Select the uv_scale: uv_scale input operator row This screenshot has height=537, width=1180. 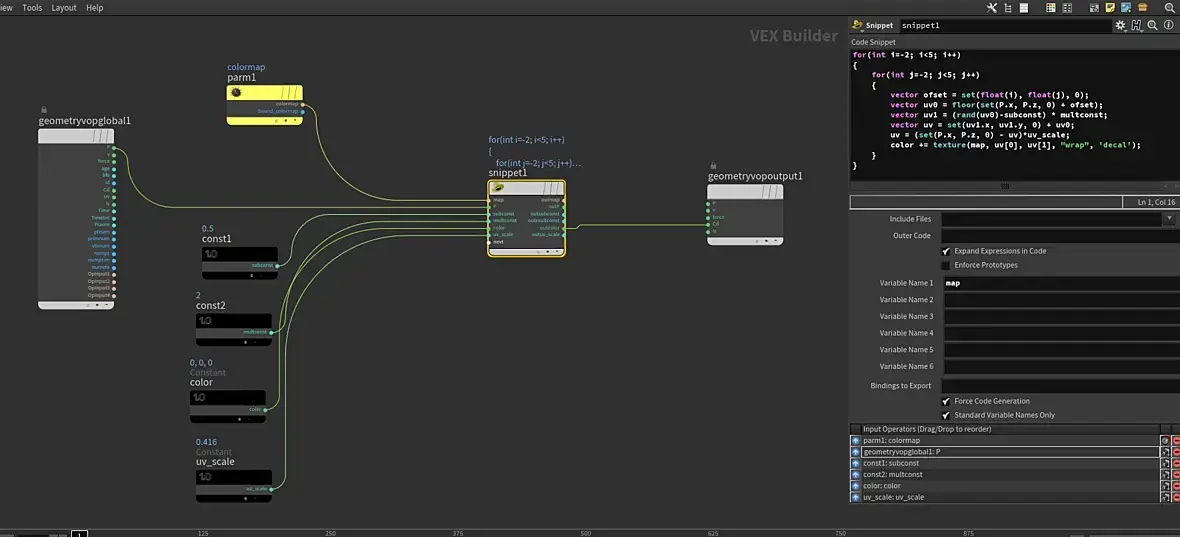pos(1005,497)
